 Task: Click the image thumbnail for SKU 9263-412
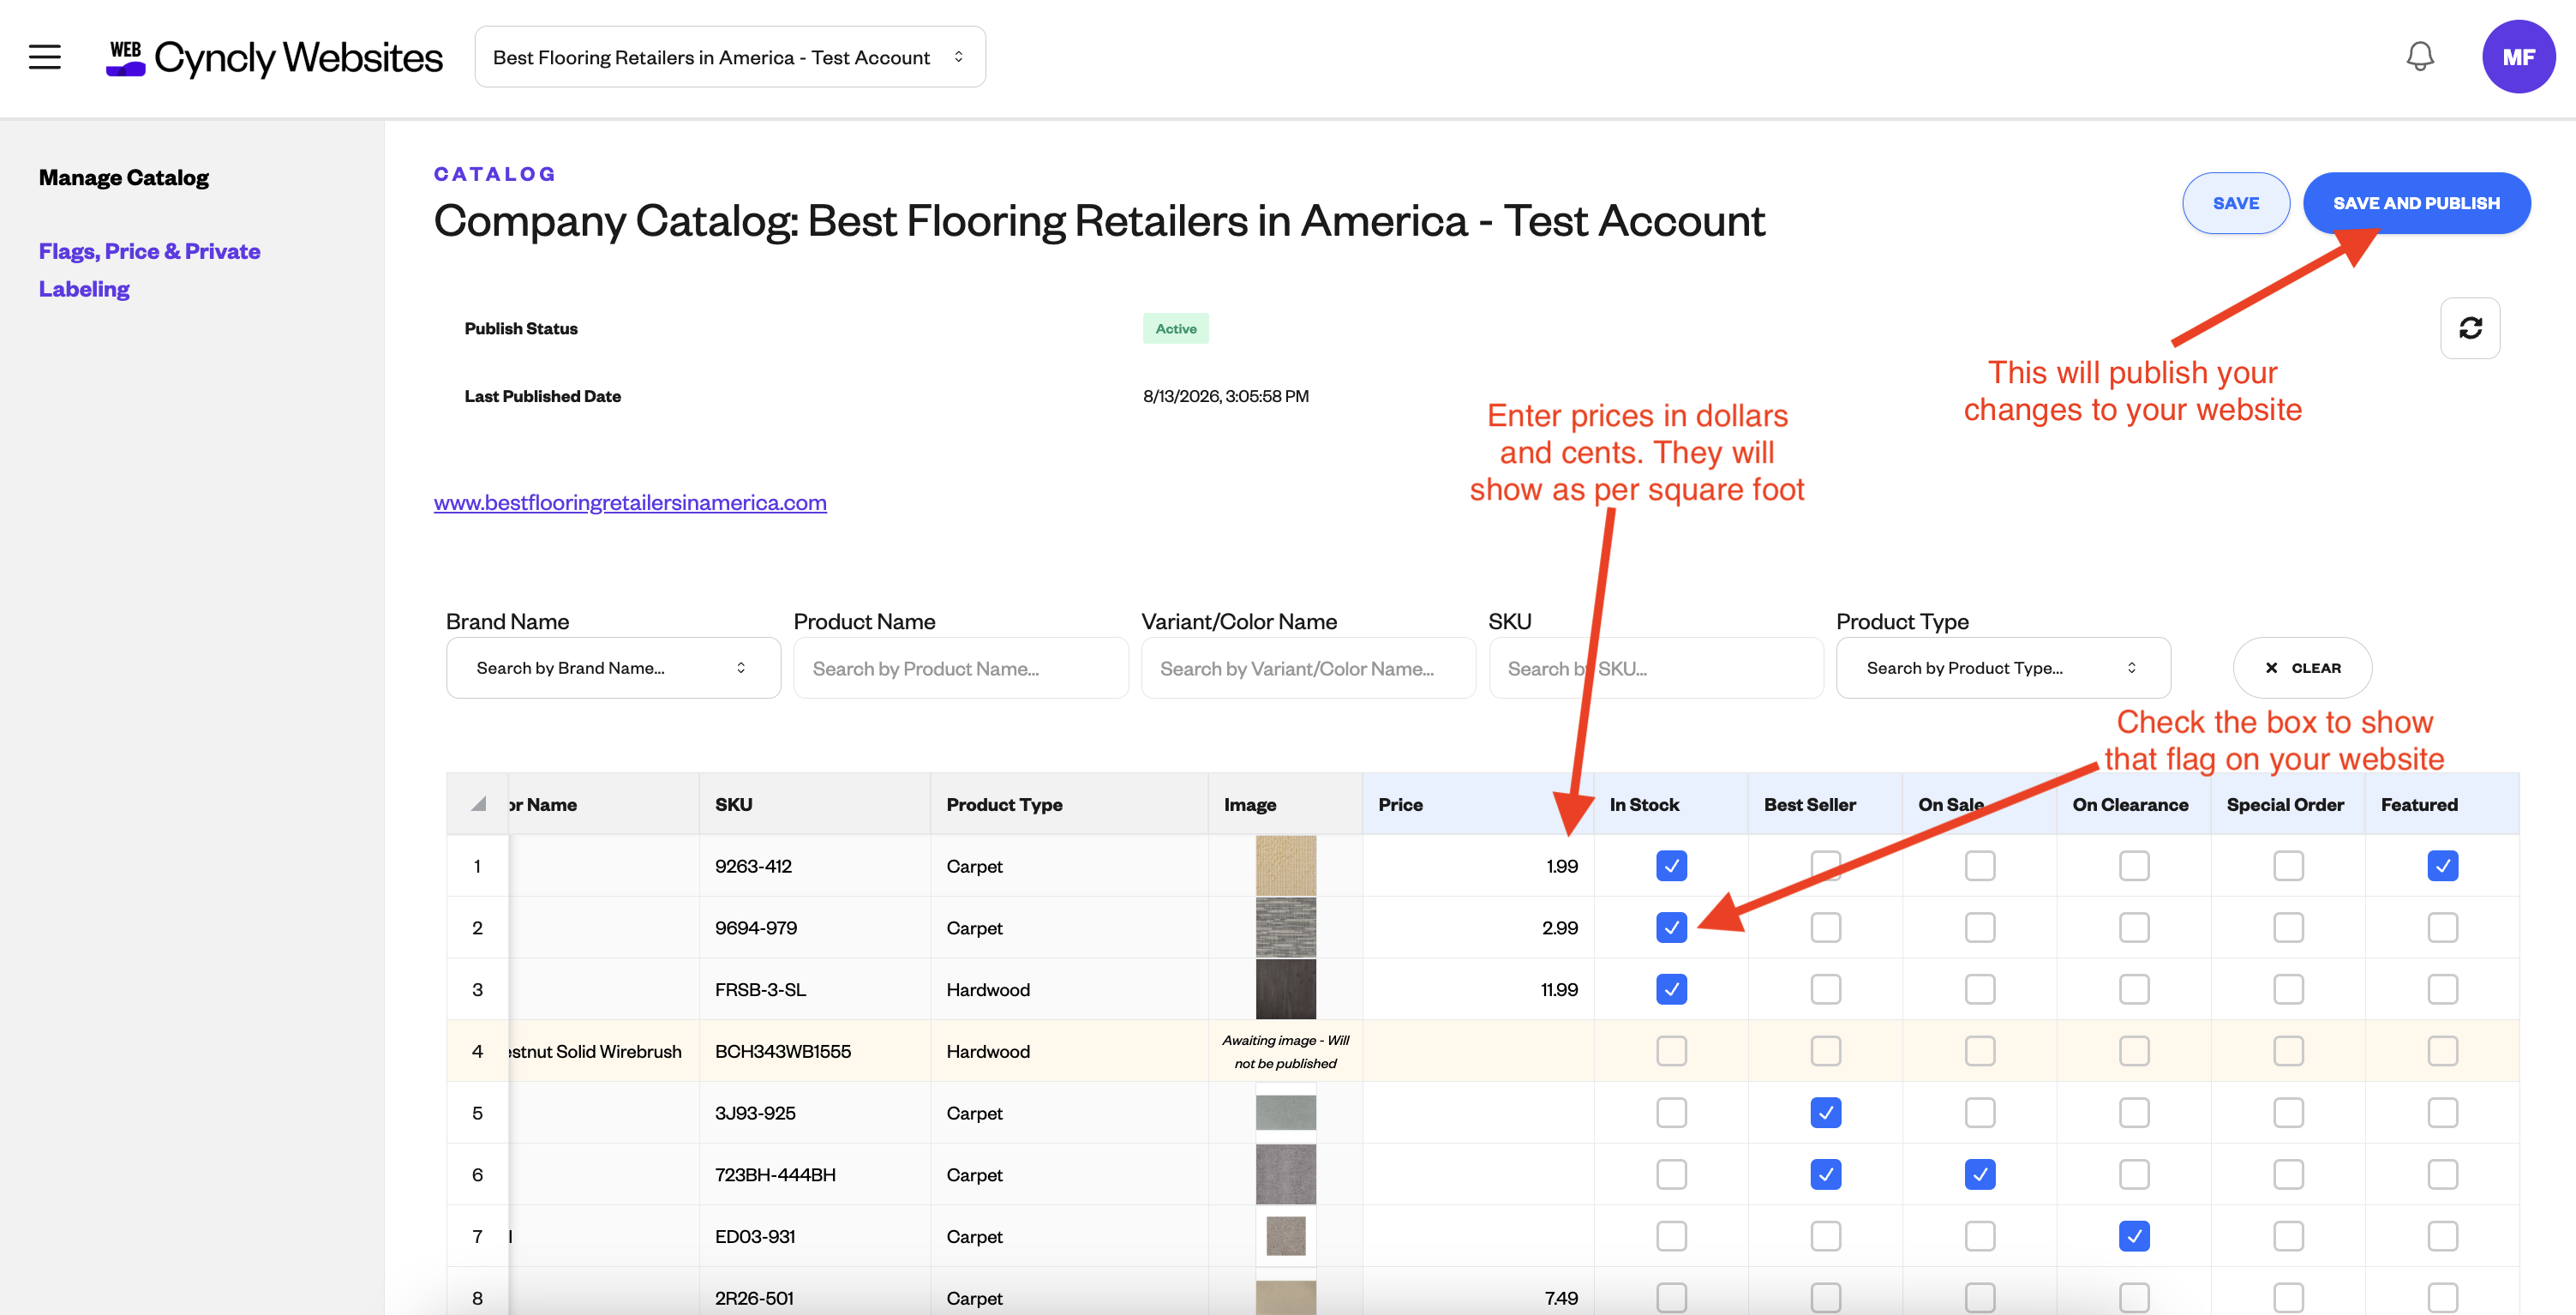tap(1285, 866)
